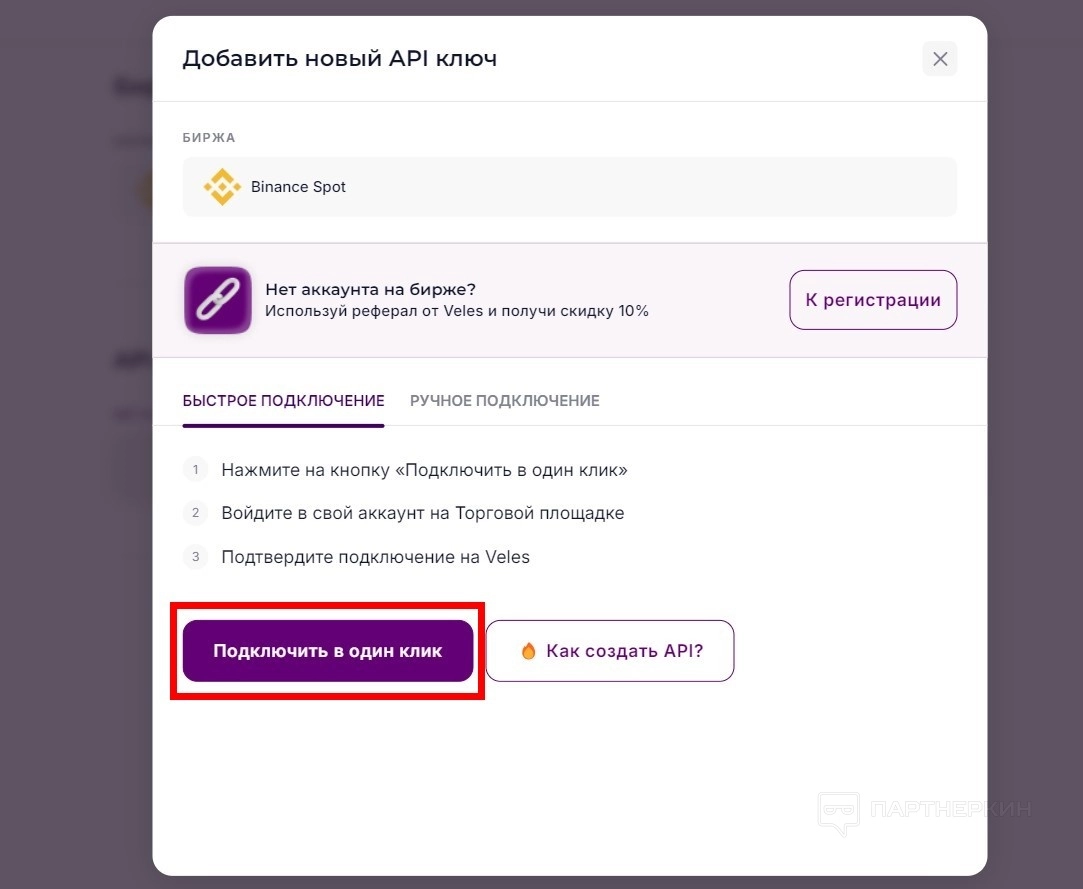Screen dimensions: 1083x889
Task: Click the Подтвердите подключение на Veles instruction
Action: click(375, 557)
